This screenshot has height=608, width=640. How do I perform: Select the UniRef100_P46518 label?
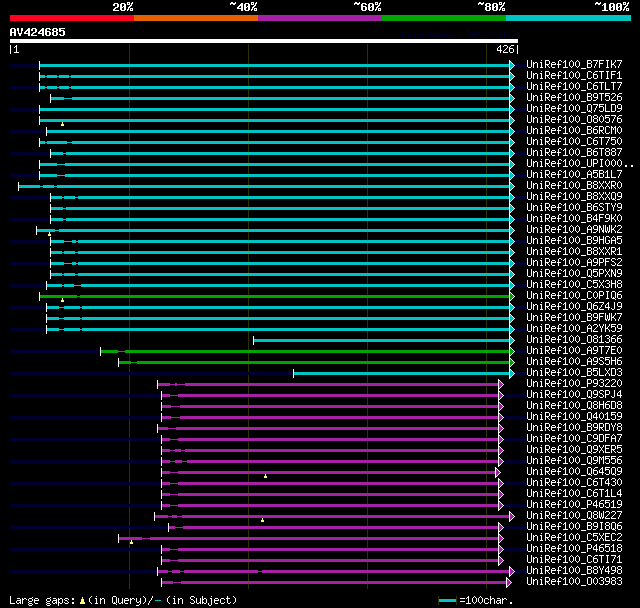click(x=574, y=549)
